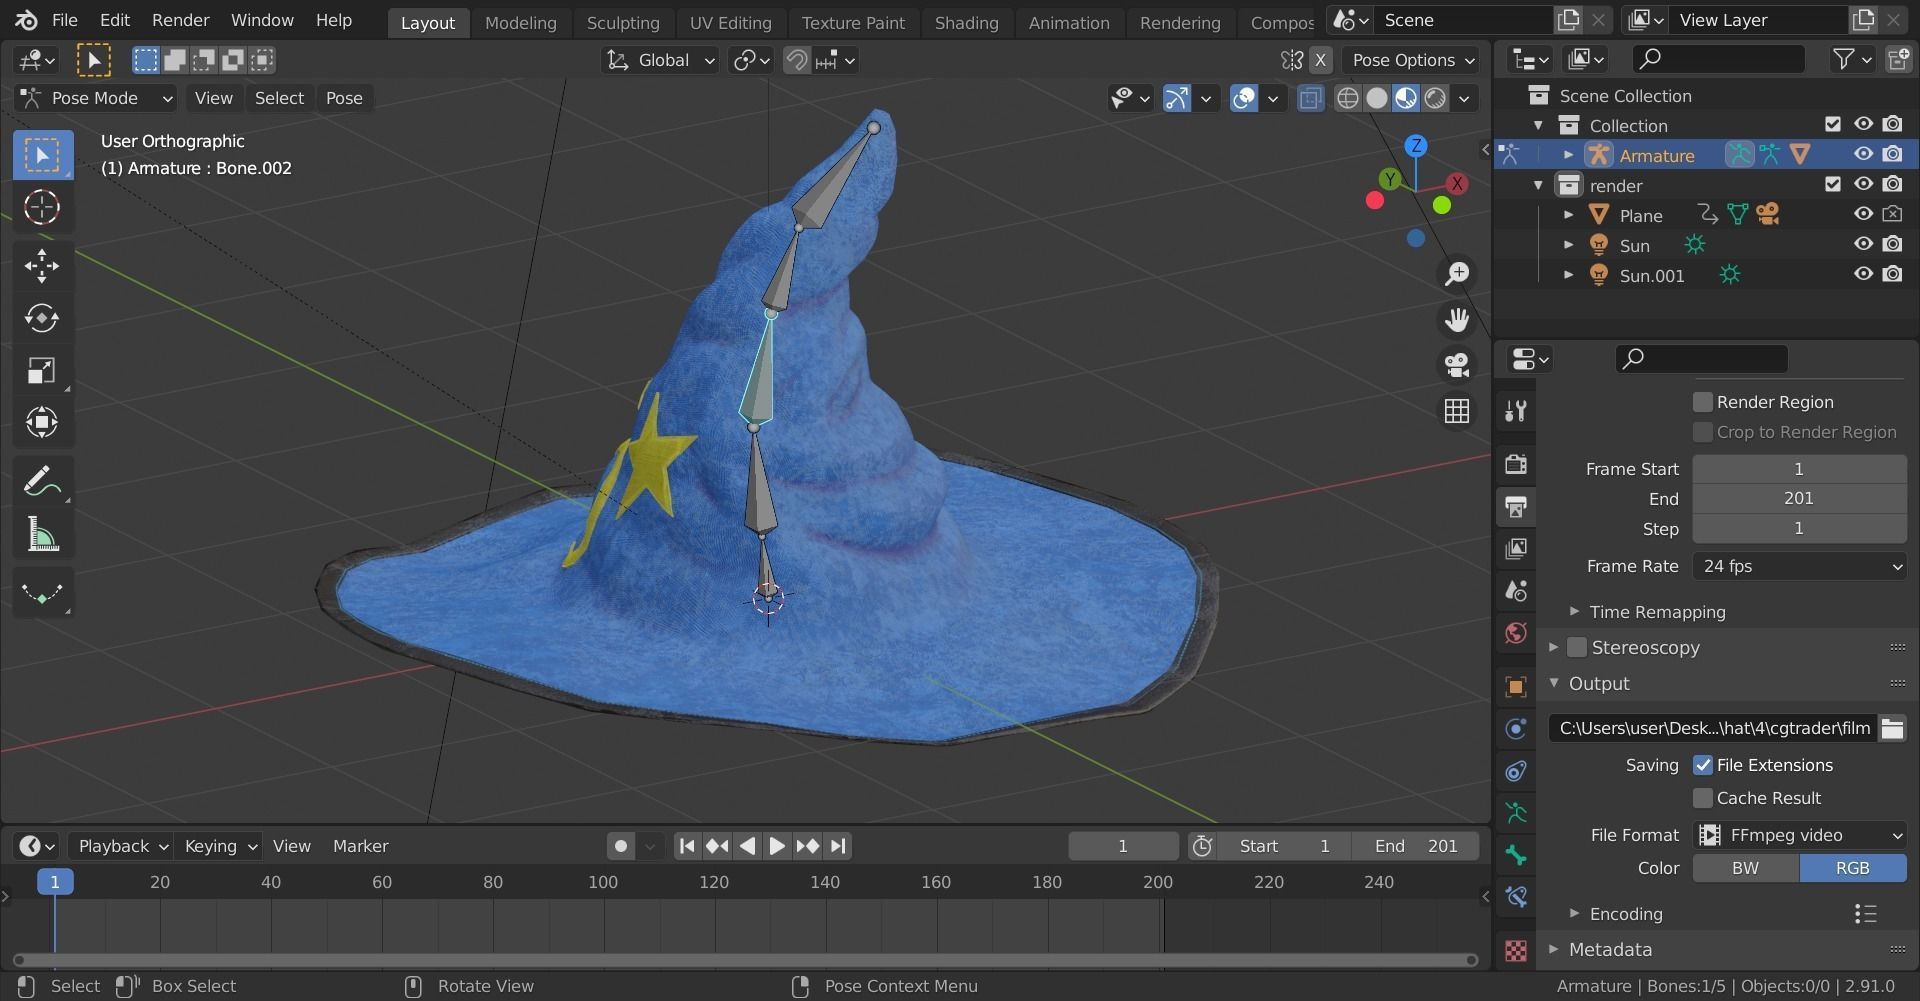The width and height of the screenshot is (1920, 1001).
Task: Switch to the Shading workspace tab
Action: click(x=966, y=22)
